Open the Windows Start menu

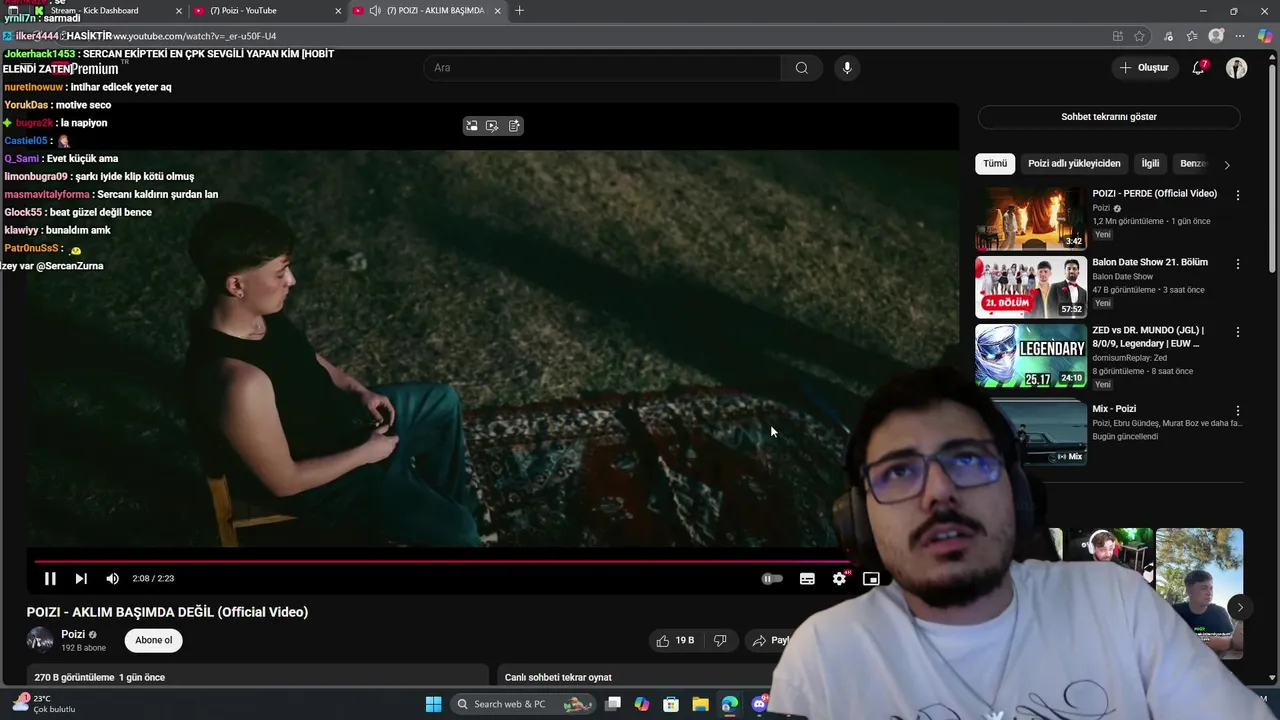pos(433,704)
